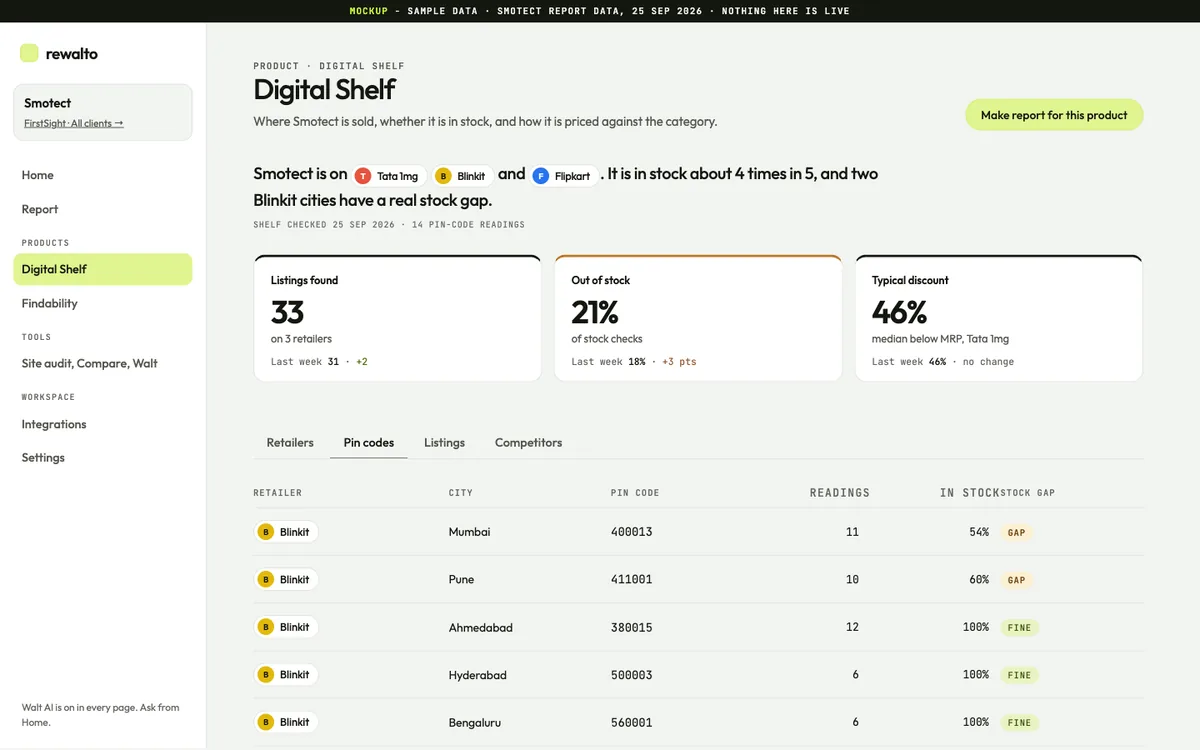Image resolution: width=1200 pixels, height=750 pixels.
Task: Click Blinkit badge in Mumbai row
Action: [x=286, y=532]
